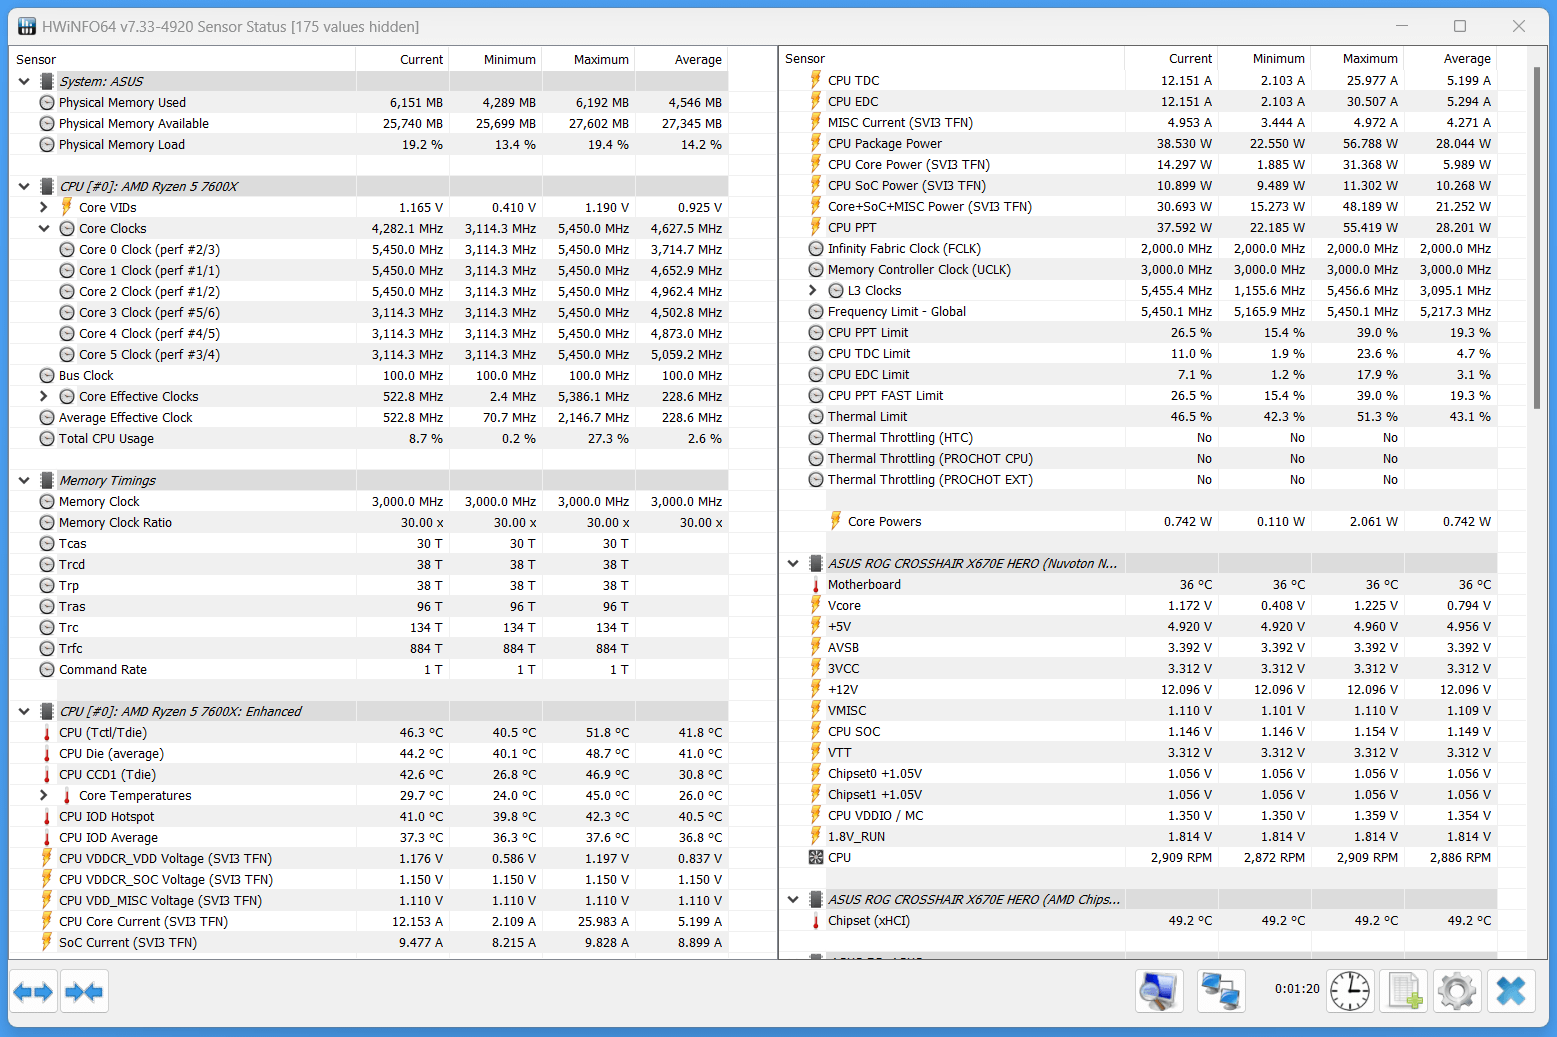Click the left pane Minimum column header
The width and height of the screenshot is (1557, 1037).
pos(496,60)
